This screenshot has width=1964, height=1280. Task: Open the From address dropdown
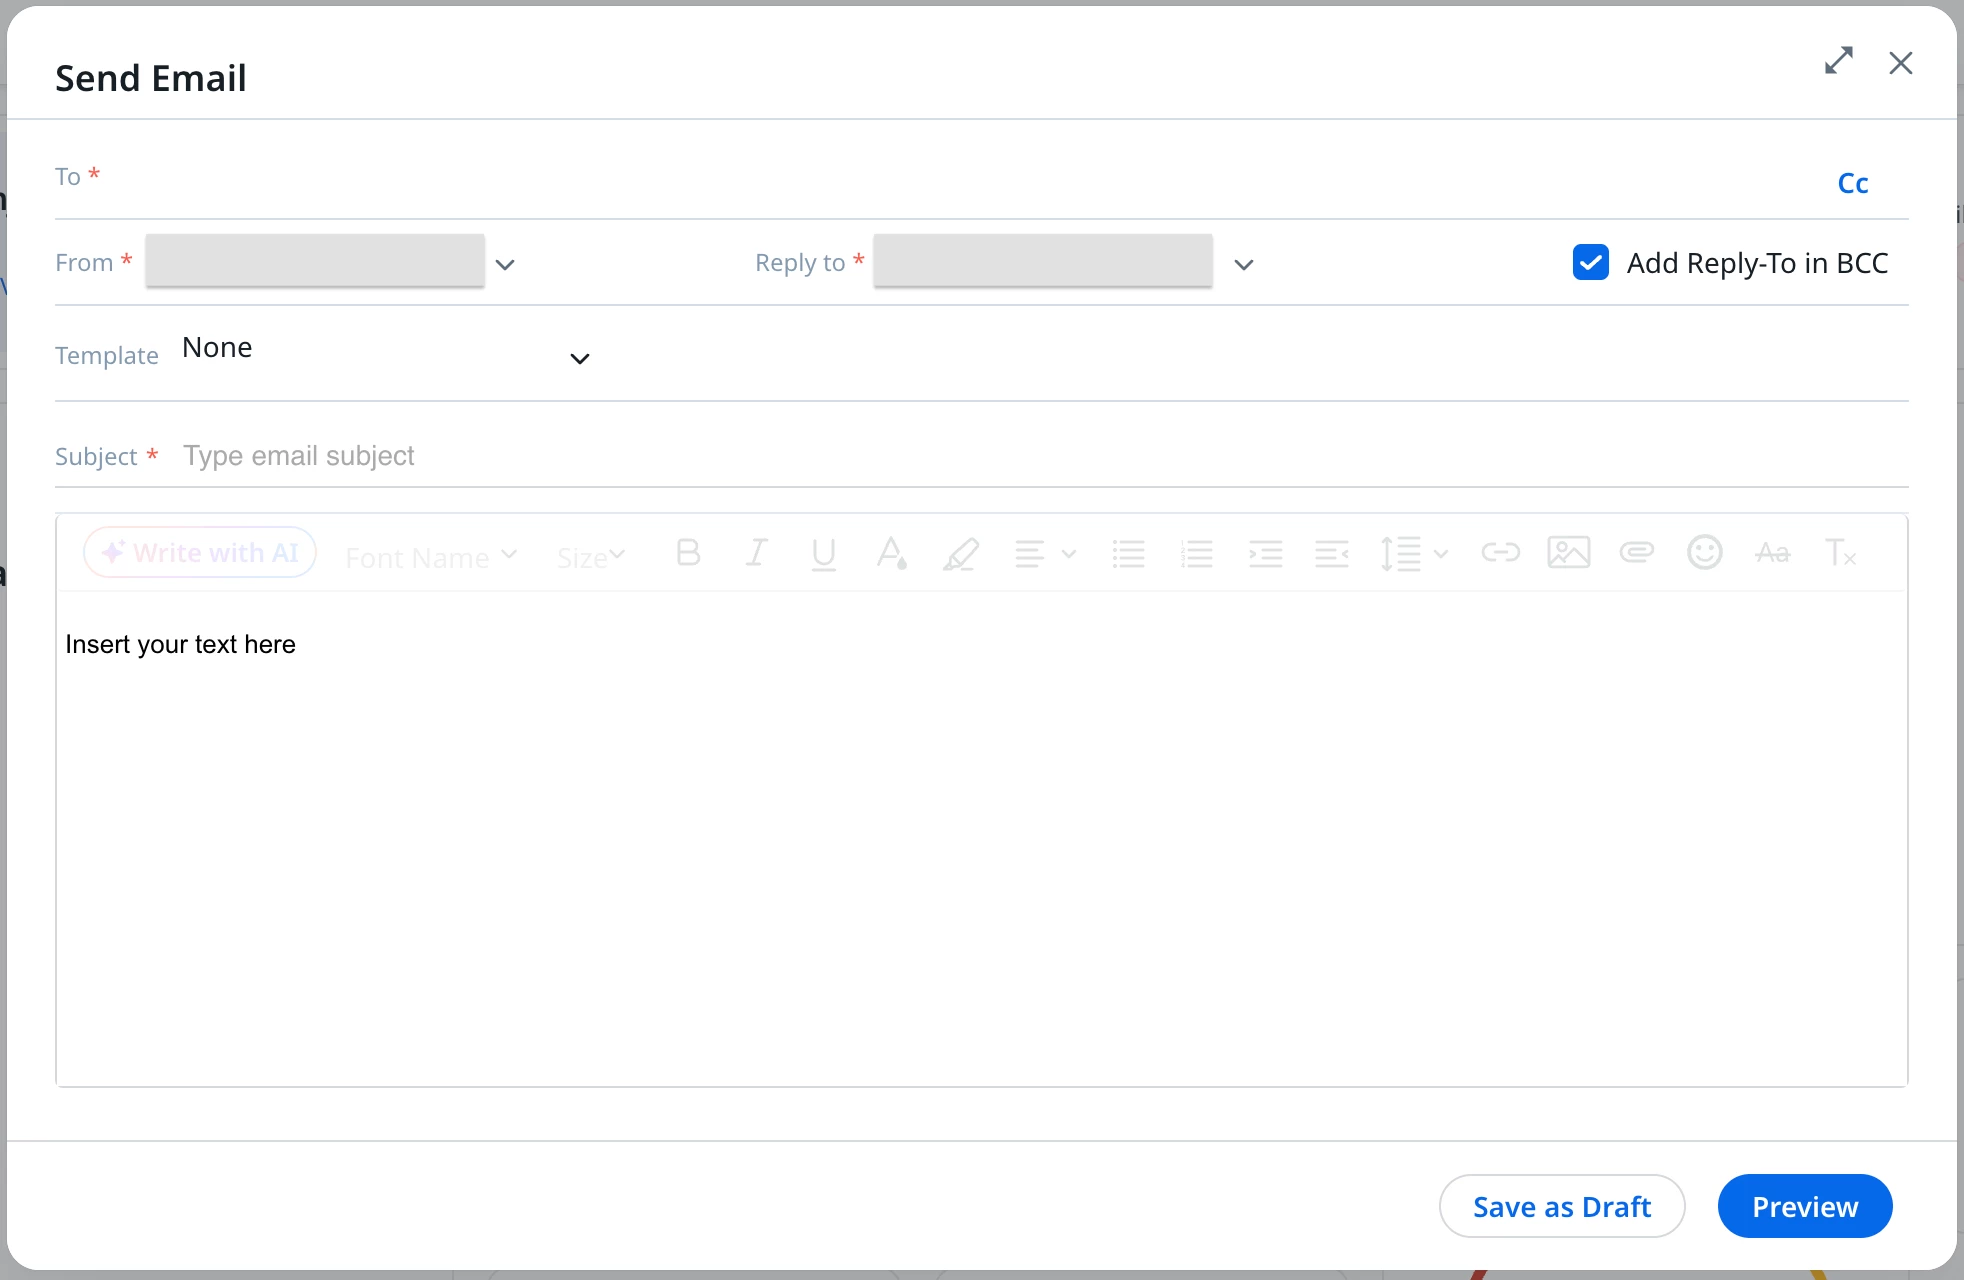tap(505, 265)
